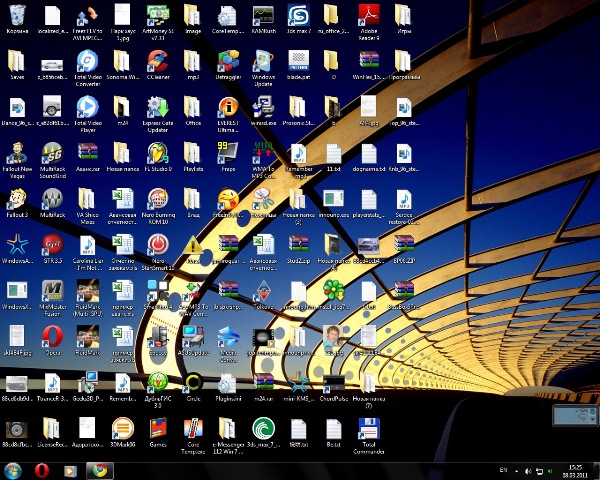
Task: Click the Show desktop button
Action: click(x=596, y=471)
